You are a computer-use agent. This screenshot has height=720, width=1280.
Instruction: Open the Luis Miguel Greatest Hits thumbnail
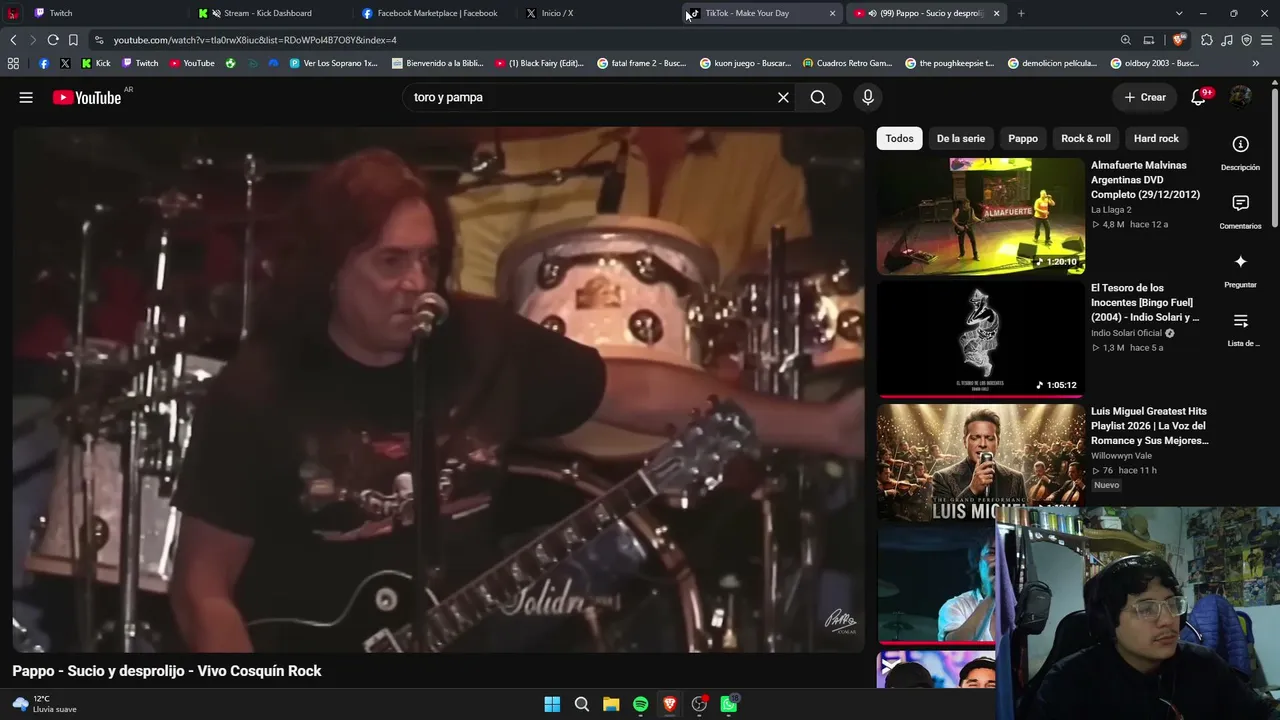tap(980, 462)
